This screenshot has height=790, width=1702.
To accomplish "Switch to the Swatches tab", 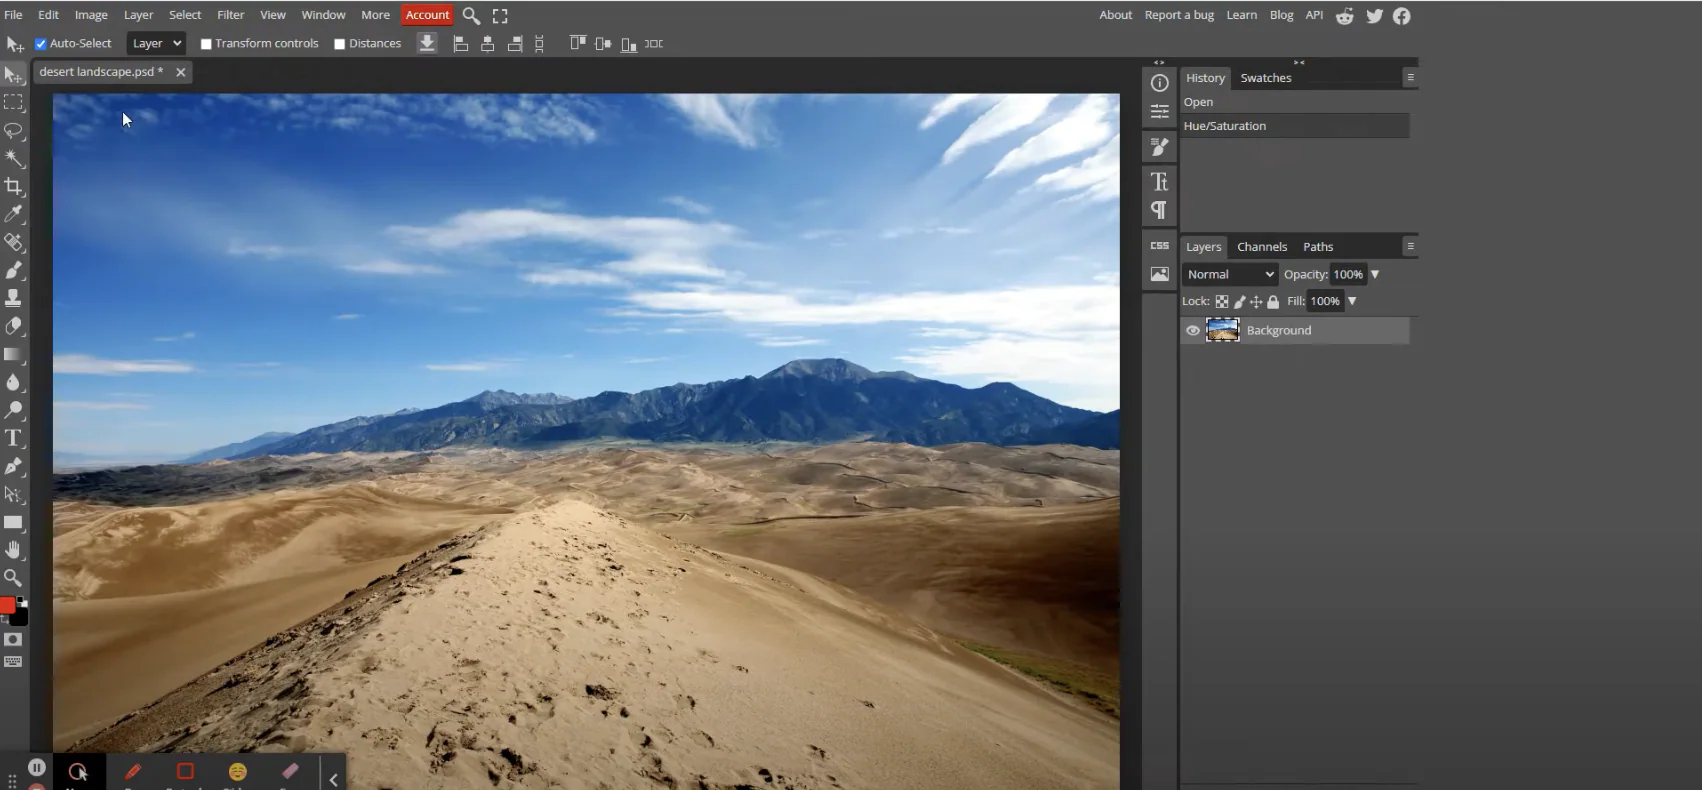I will point(1266,78).
